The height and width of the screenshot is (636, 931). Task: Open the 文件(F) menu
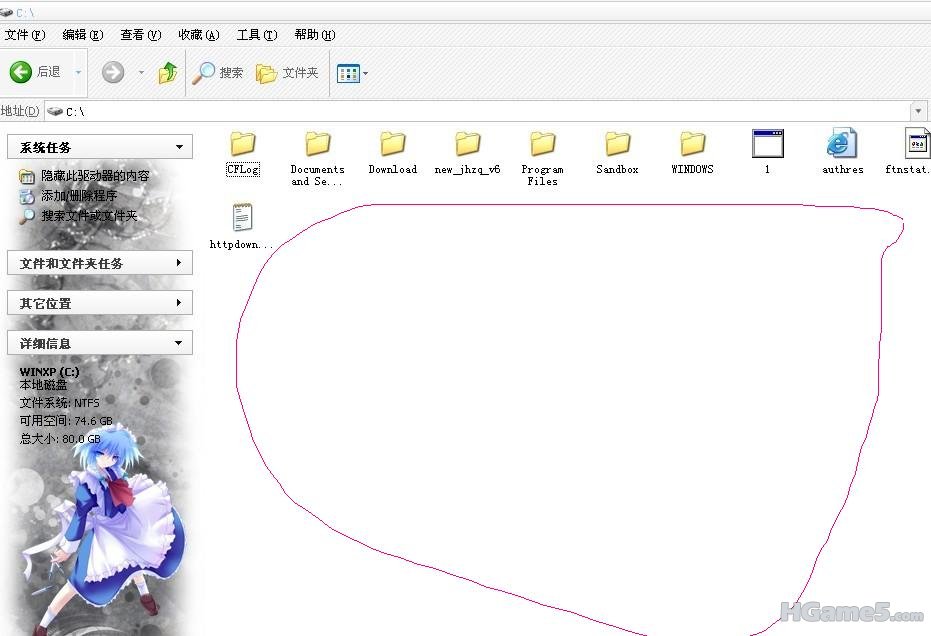[x=25, y=35]
